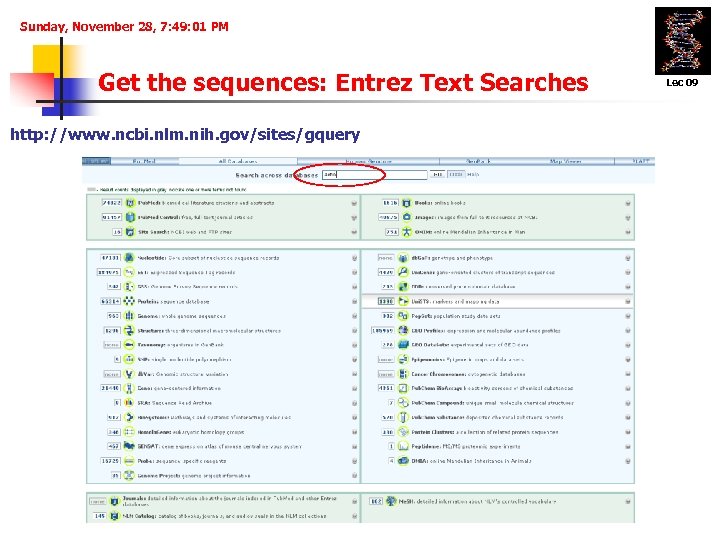Click help icon at end of OMIM row
This screenshot has height=540, width=720.
[x=628, y=232]
